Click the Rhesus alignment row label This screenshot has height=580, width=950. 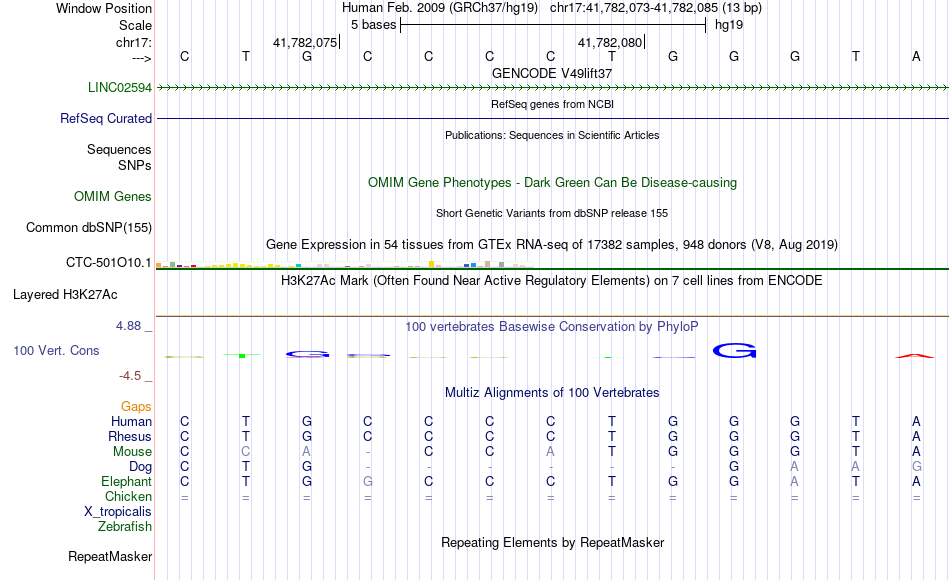[130, 436]
